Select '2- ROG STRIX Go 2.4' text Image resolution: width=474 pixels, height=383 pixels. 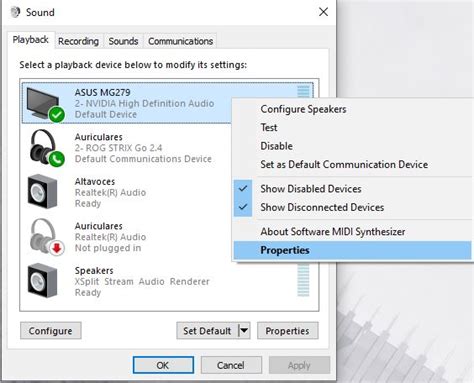click(x=119, y=148)
